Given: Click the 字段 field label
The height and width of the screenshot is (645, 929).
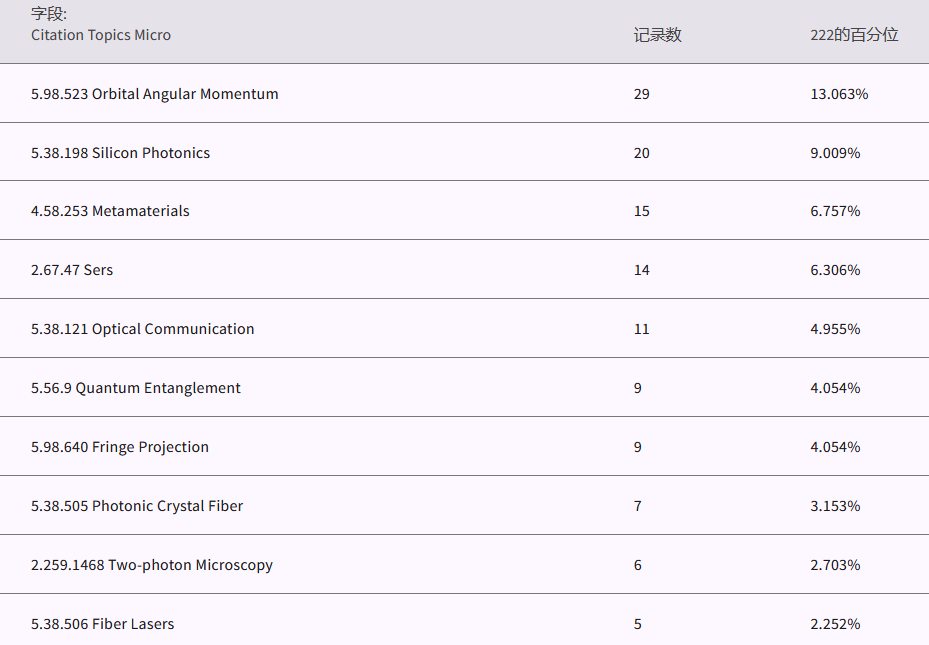Looking at the screenshot, I should pos(49,15).
